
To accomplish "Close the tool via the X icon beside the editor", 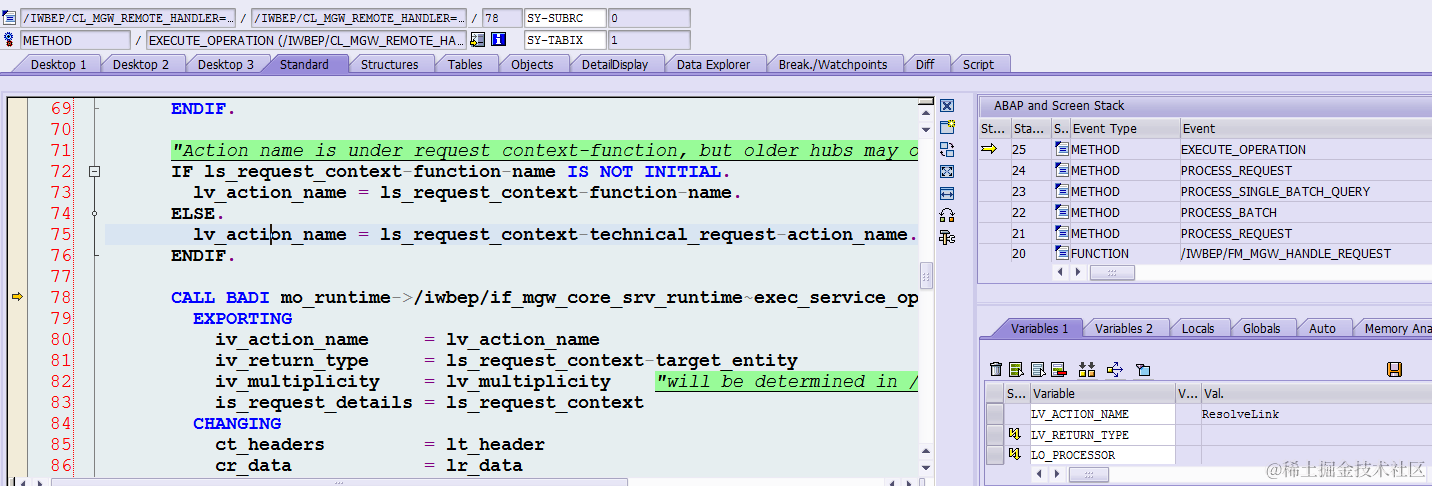I will coord(947,106).
